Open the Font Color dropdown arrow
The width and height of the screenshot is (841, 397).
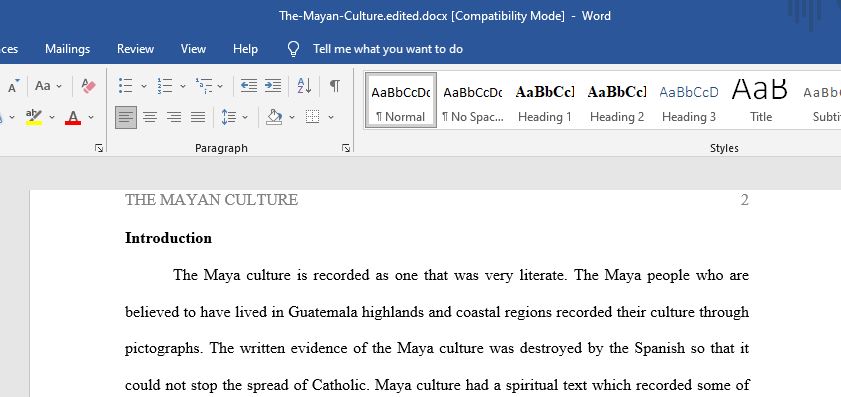tap(91, 117)
